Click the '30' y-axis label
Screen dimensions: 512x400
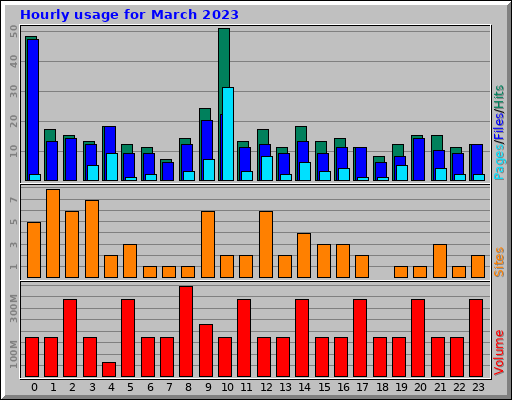pyautogui.click(x=14, y=91)
